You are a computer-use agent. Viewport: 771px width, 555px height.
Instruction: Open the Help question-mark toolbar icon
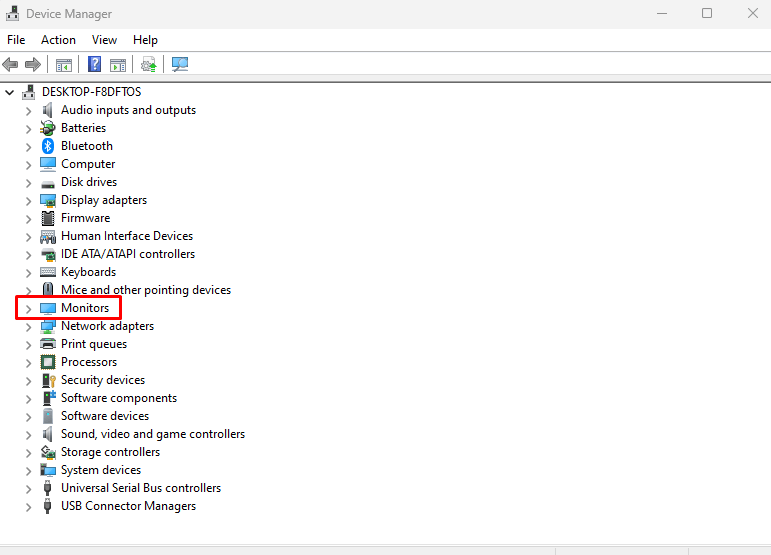[x=94, y=64]
